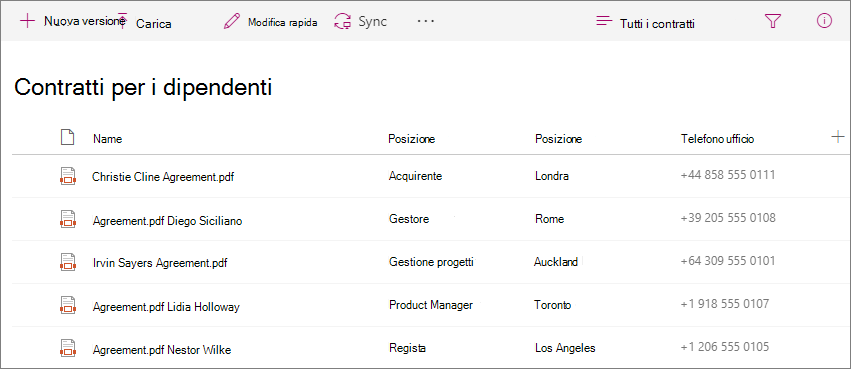The width and height of the screenshot is (851, 369).
Task: Click the Londra cell
Action: (x=552, y=176)
